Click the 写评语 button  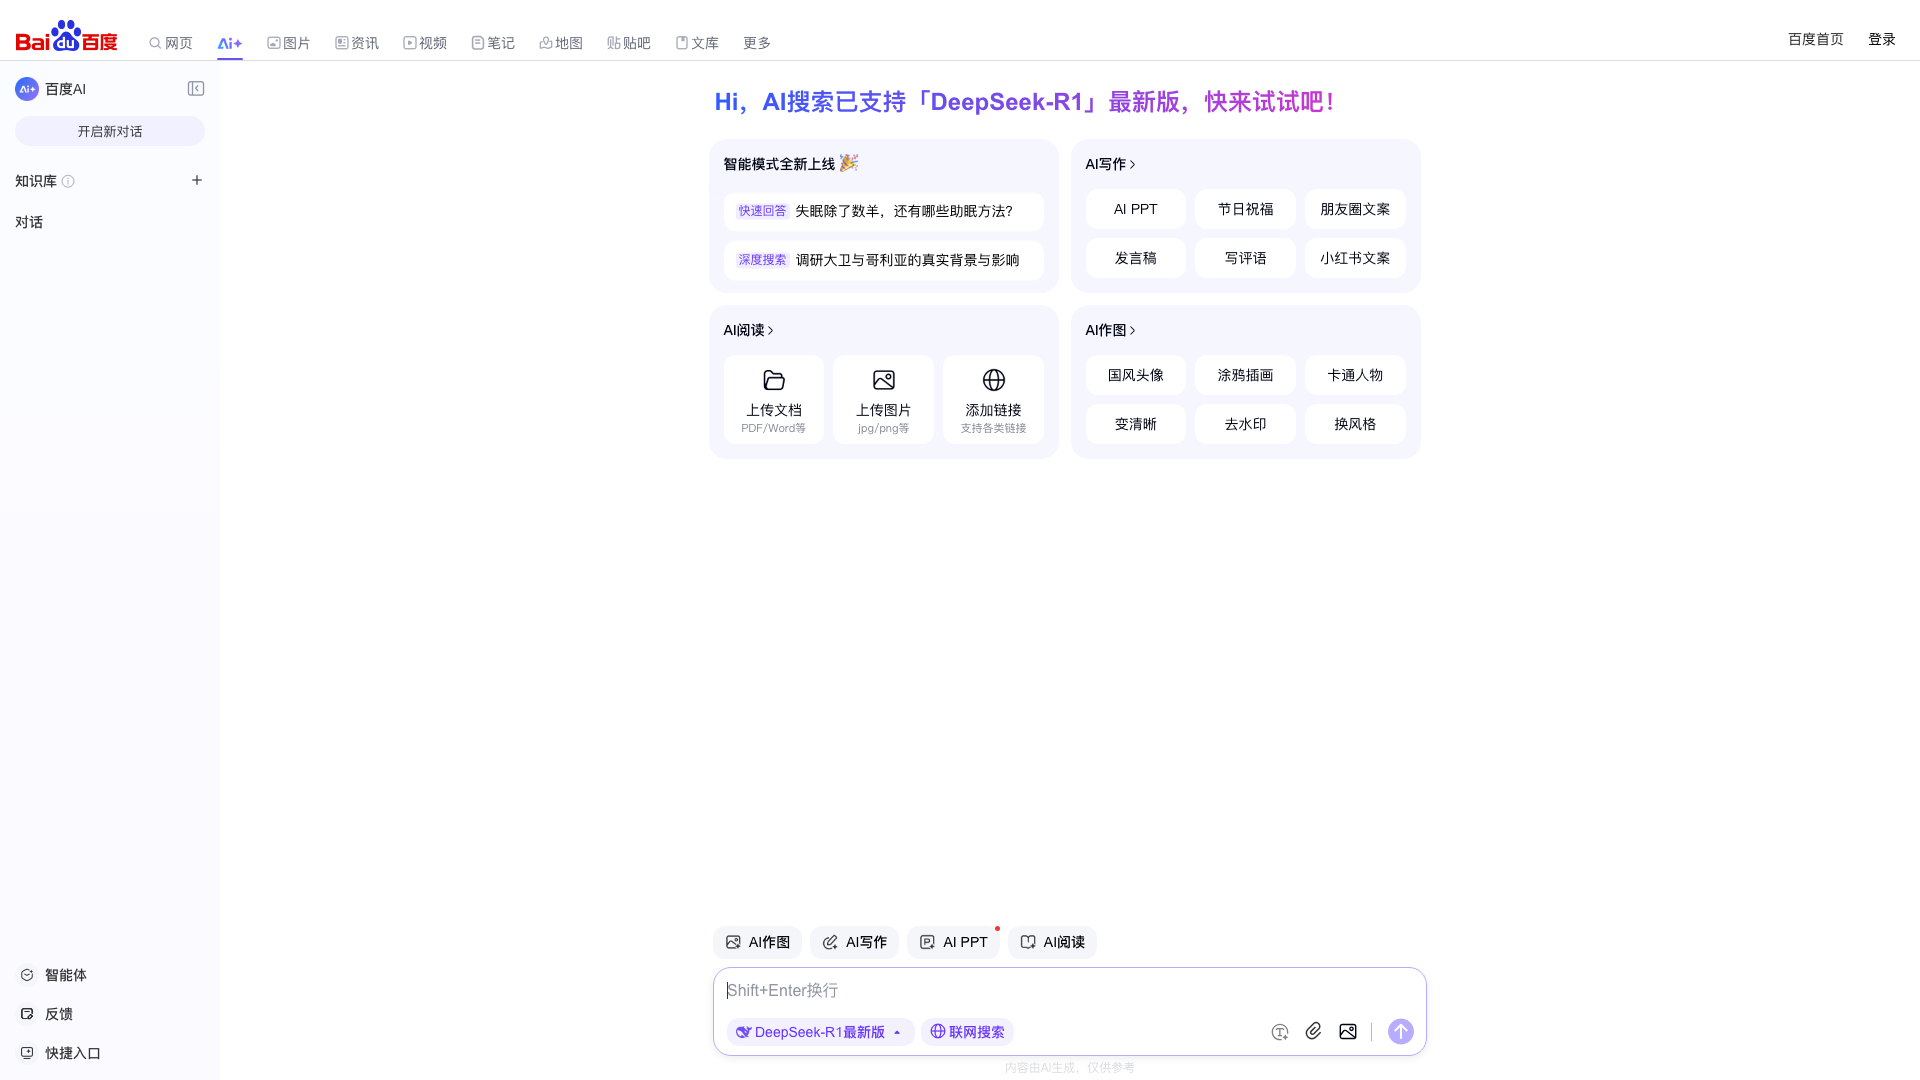(x=1246, y=258)
